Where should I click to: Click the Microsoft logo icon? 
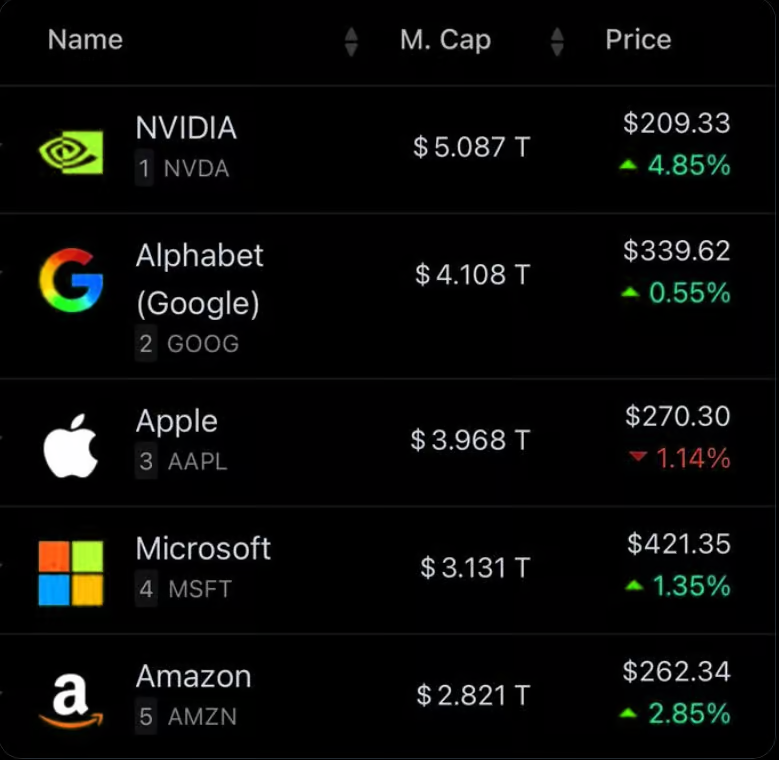(x=70, y=573)
